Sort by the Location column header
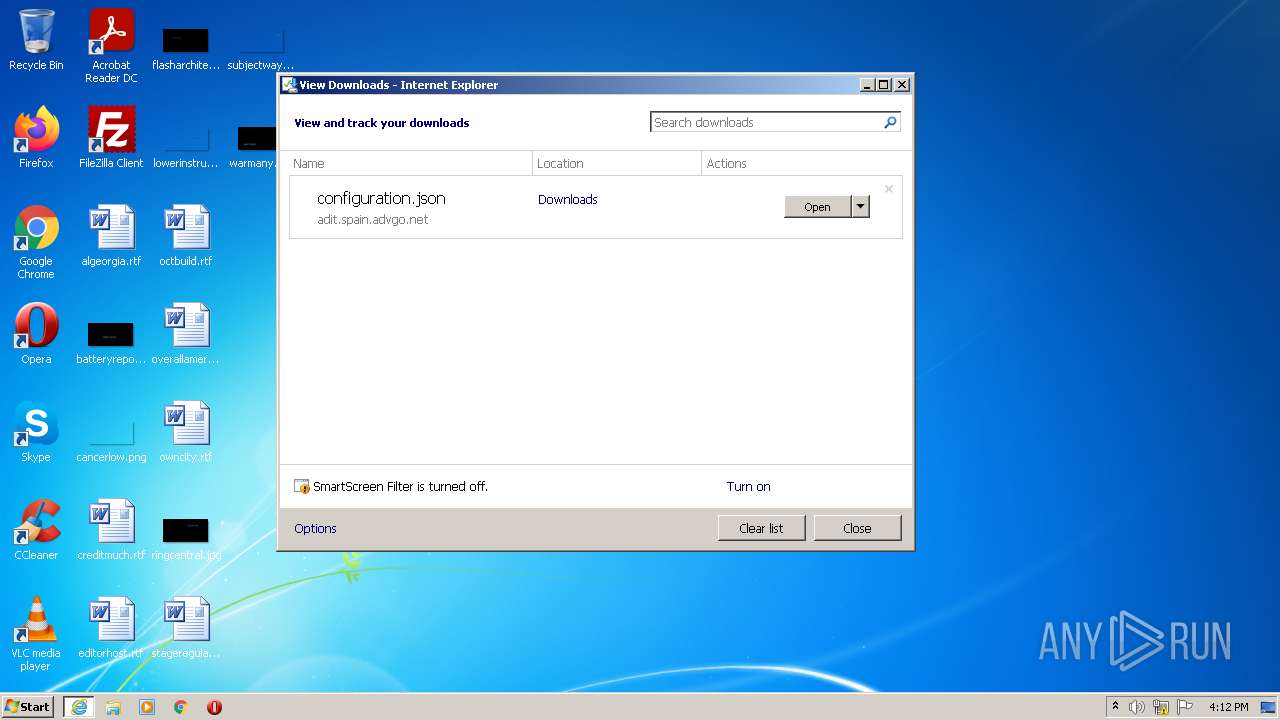The height and width of the screenshot is (720, 1280). coord(617,163)
